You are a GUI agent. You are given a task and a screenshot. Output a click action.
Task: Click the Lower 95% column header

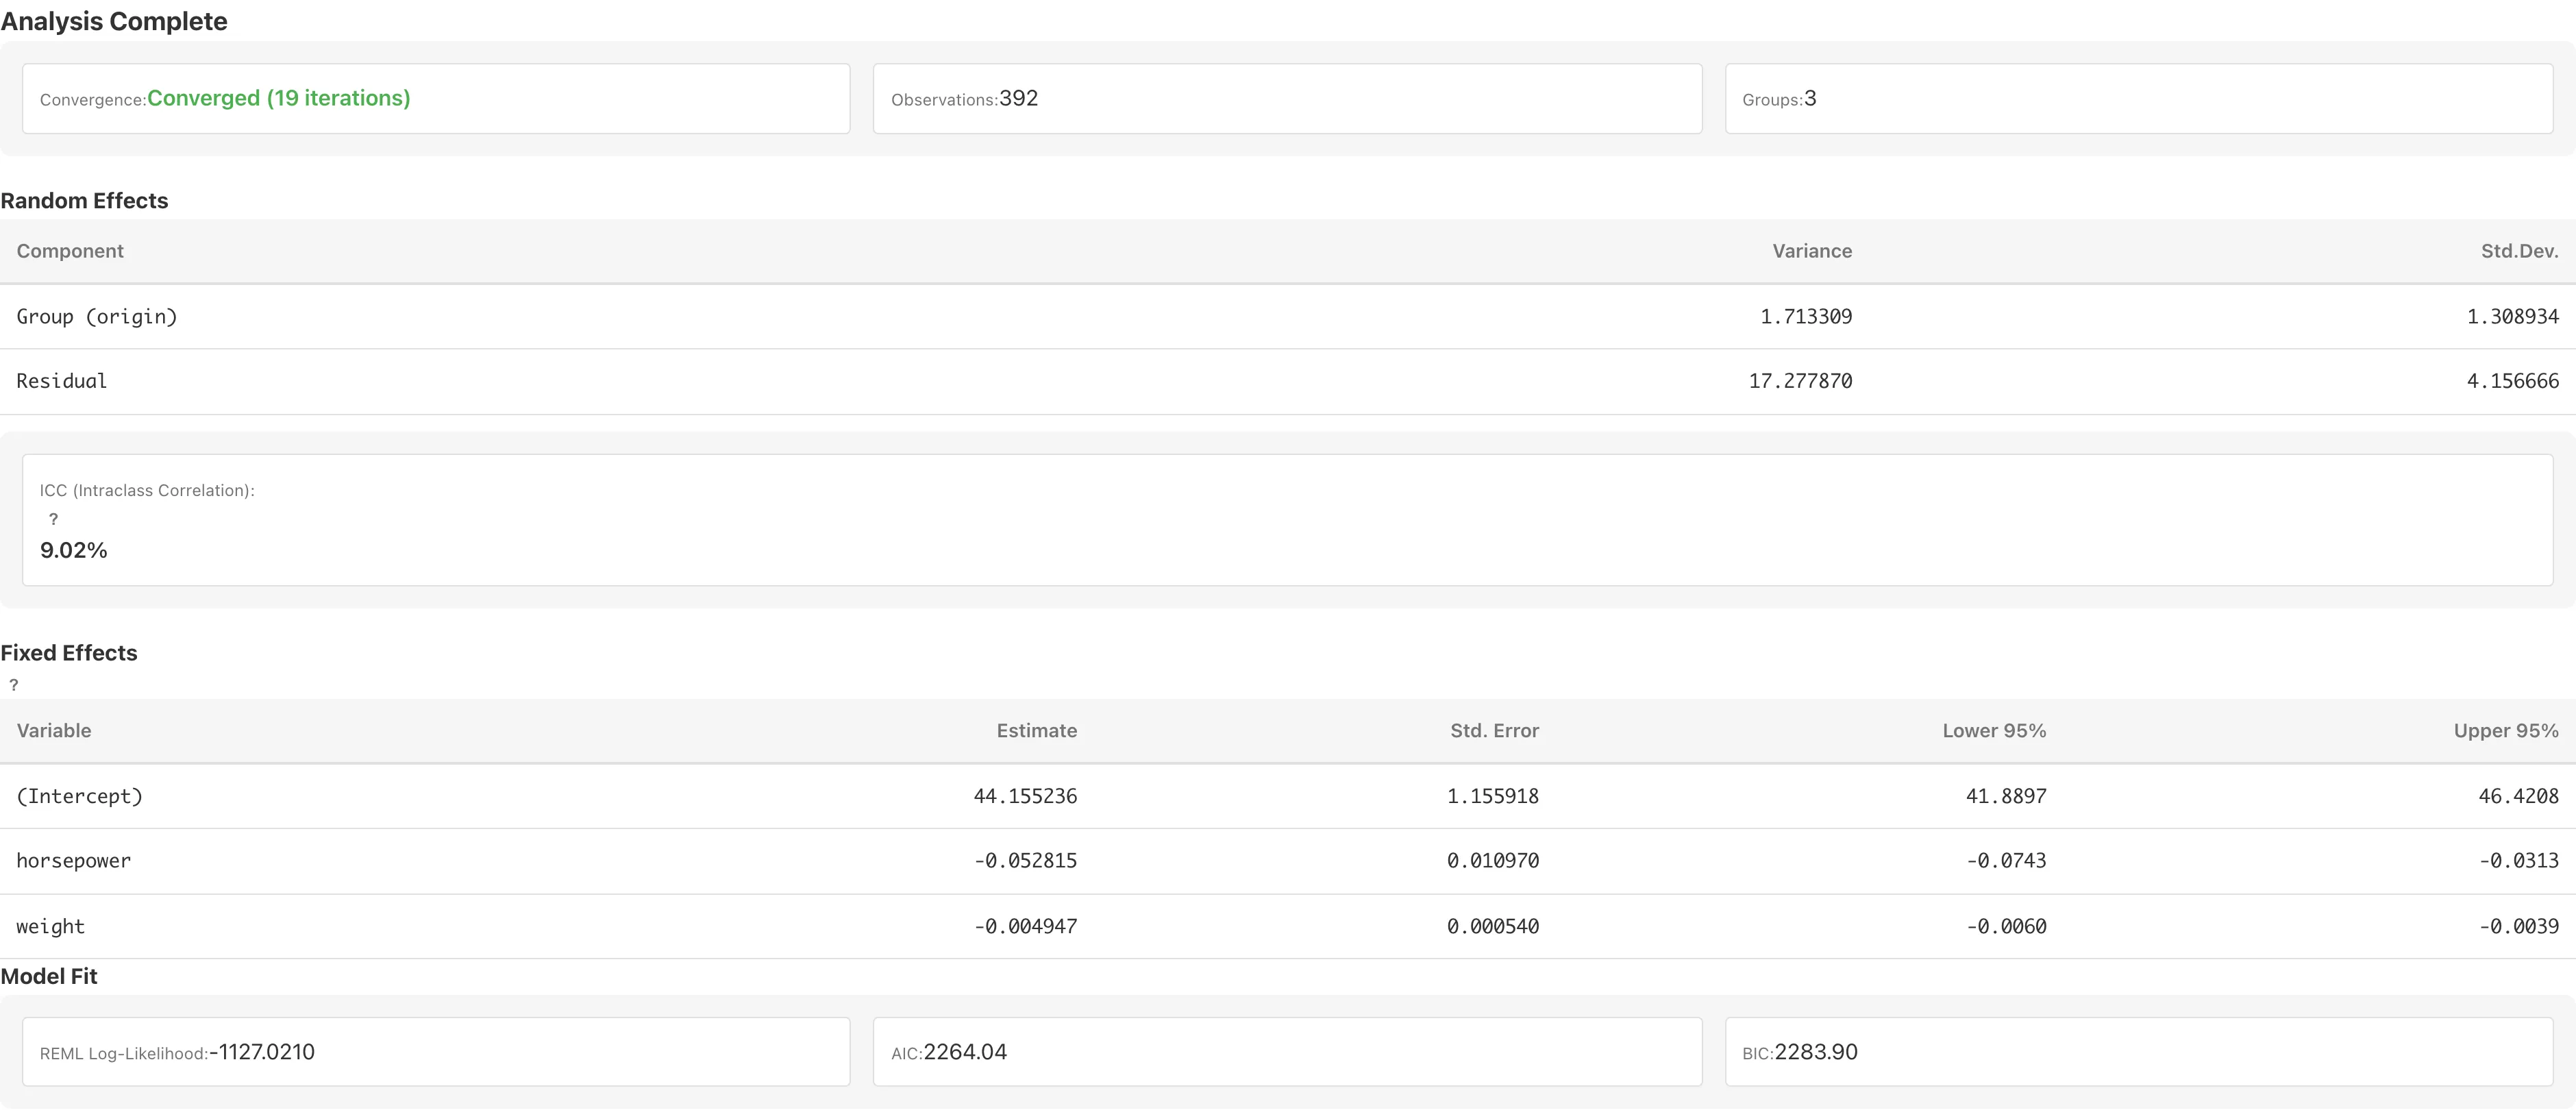pos(1994,731)
